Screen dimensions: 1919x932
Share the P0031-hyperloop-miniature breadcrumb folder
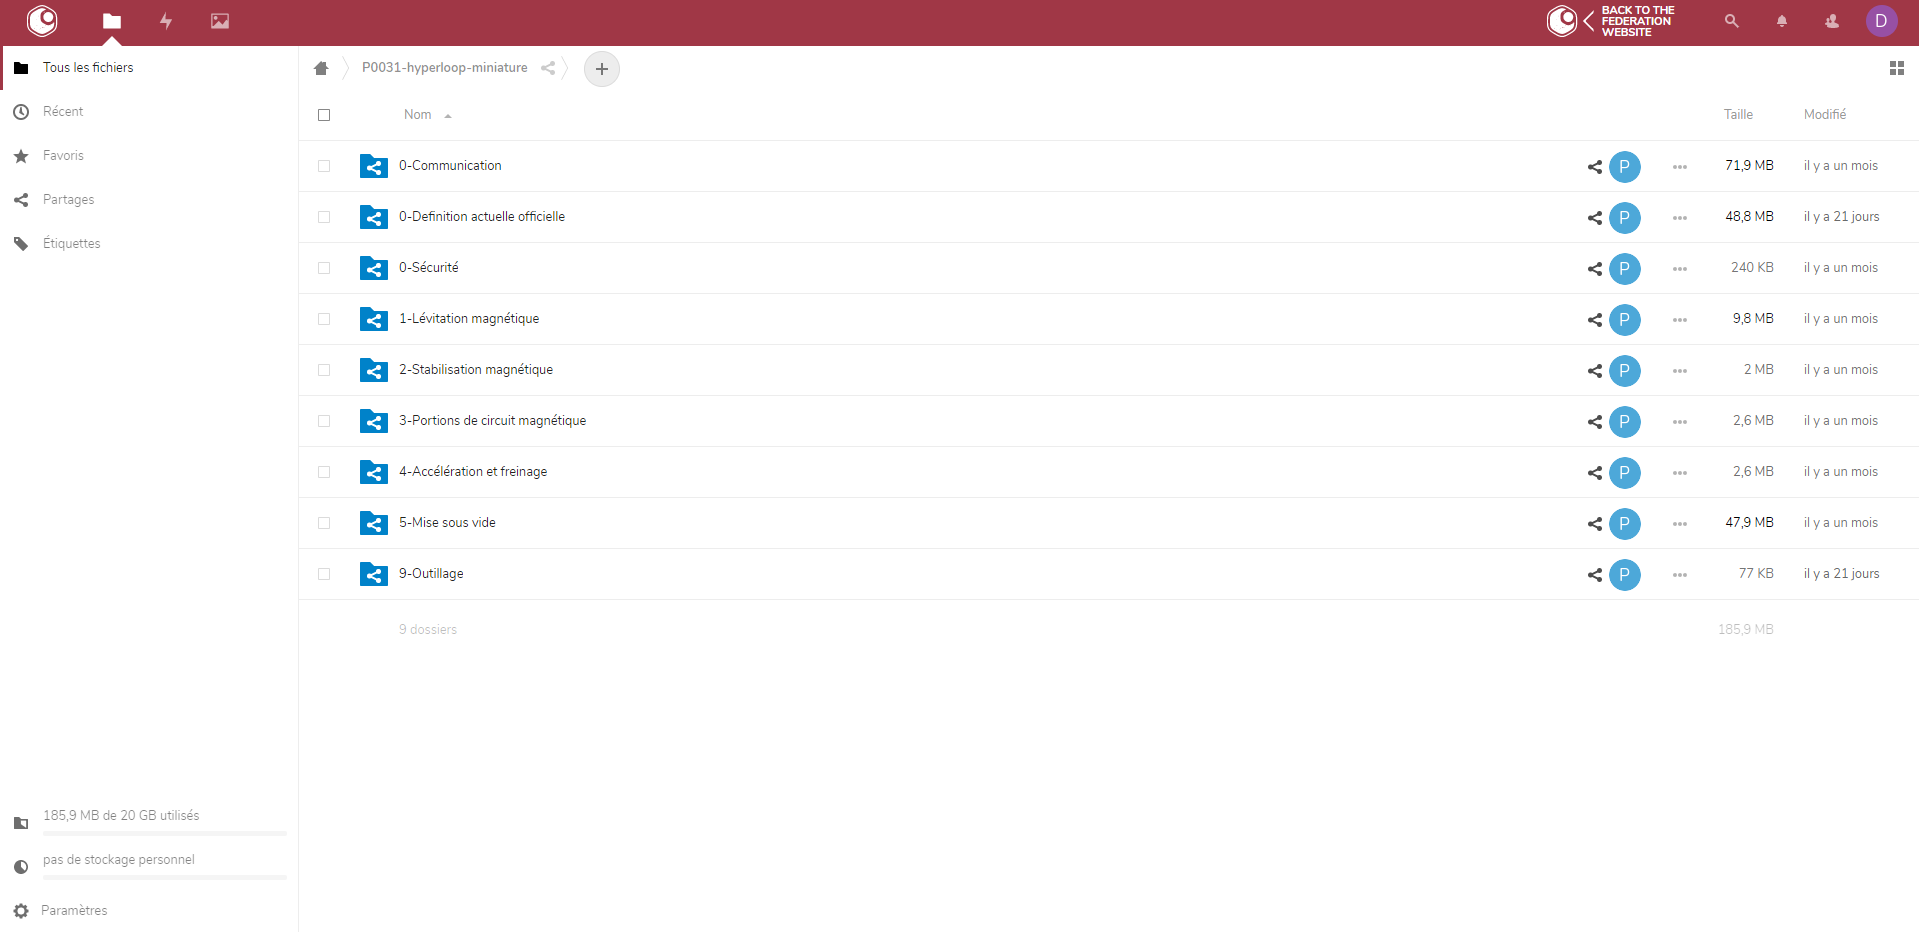548,68
